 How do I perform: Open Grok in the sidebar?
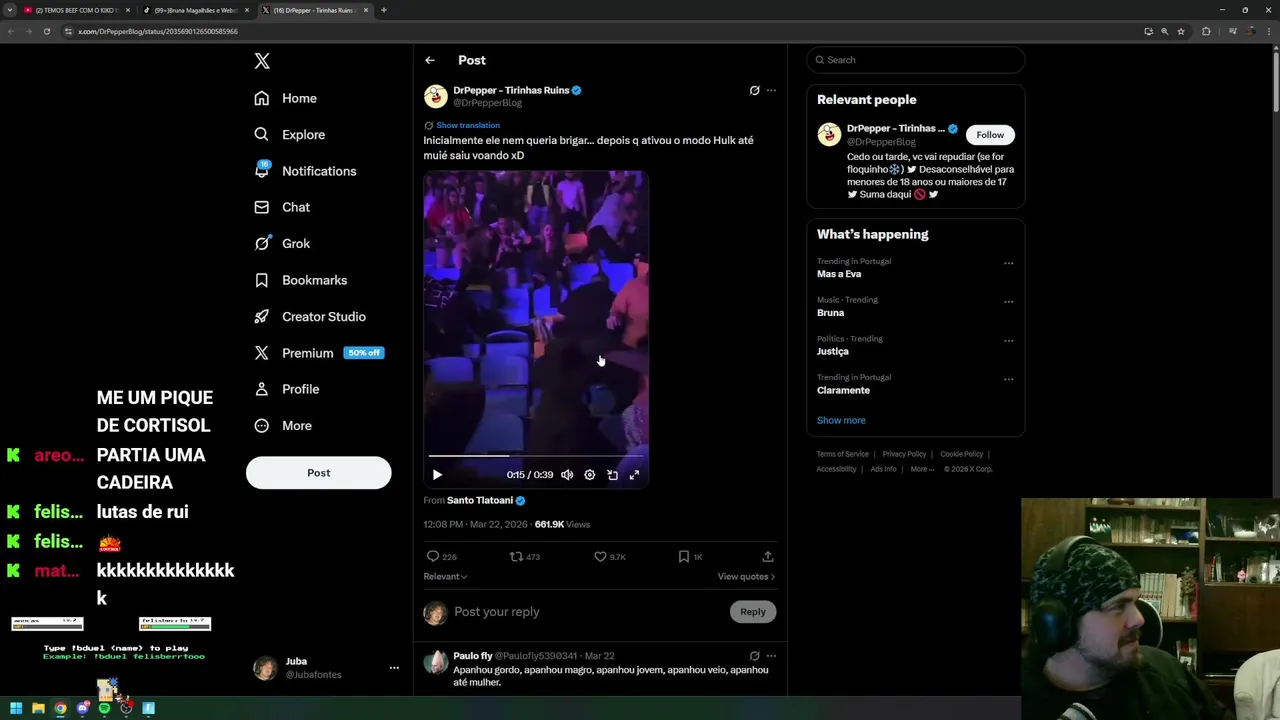coord(282,243)
